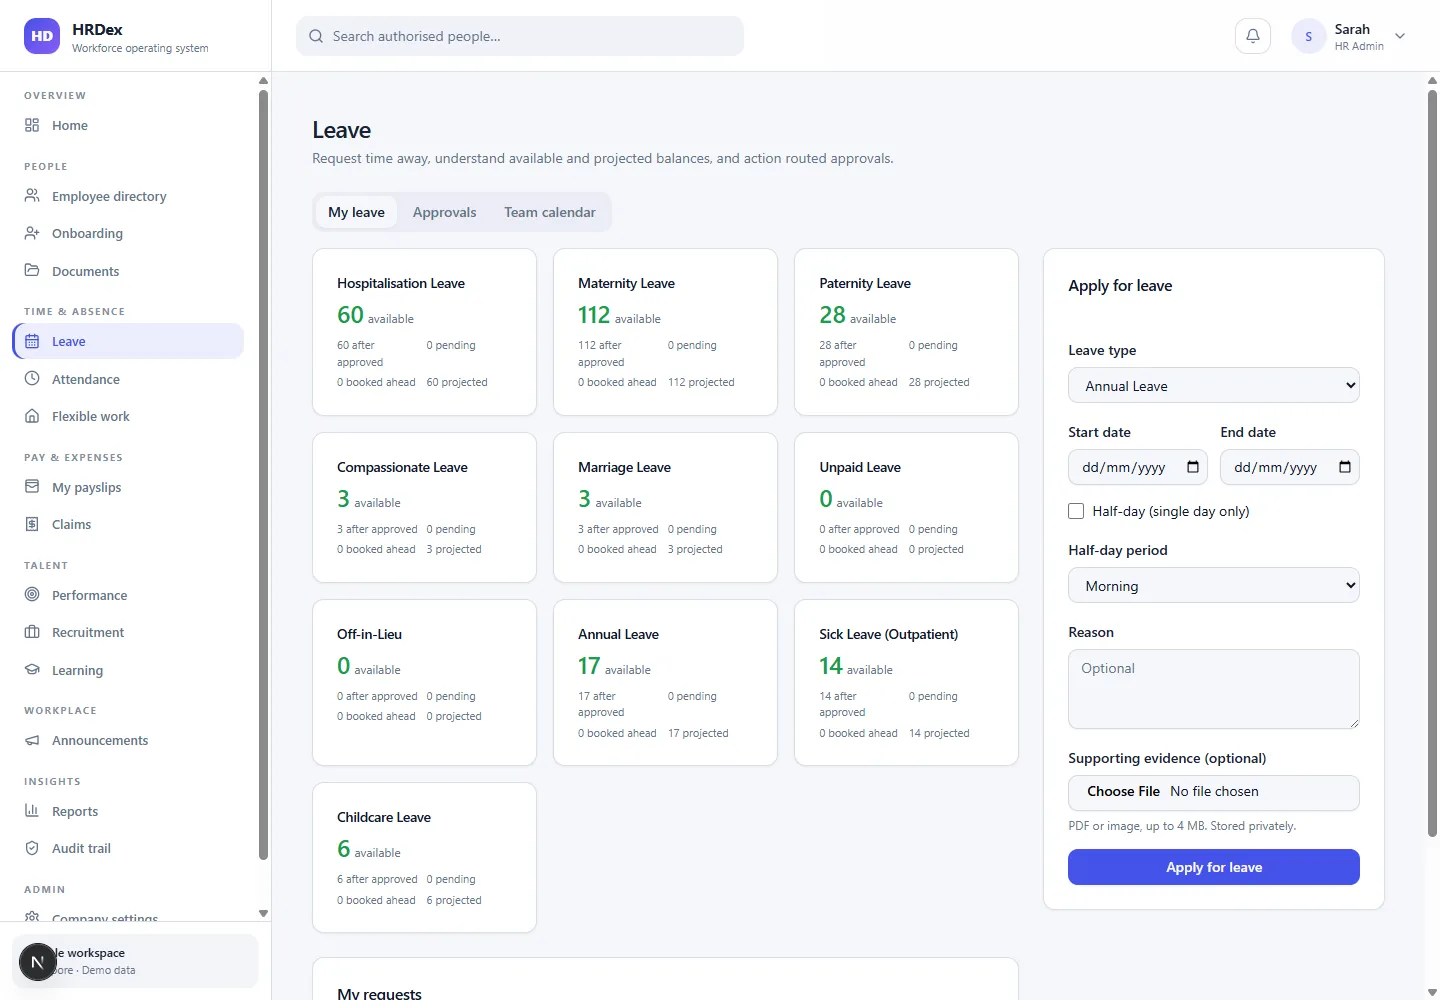Click the Annual Leave balance card

tap(665, 682)
